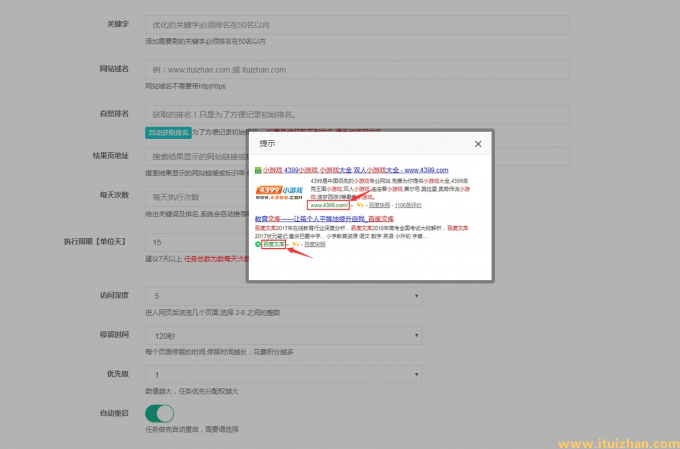
Task: Click the V3 badge in 4399 result
Action: 360,205
